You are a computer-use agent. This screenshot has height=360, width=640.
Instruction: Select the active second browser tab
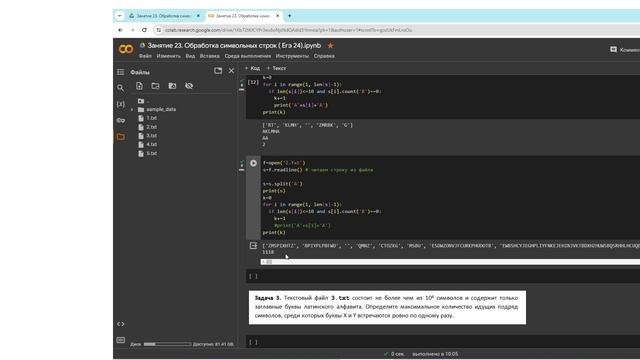[x=243, y=16]
